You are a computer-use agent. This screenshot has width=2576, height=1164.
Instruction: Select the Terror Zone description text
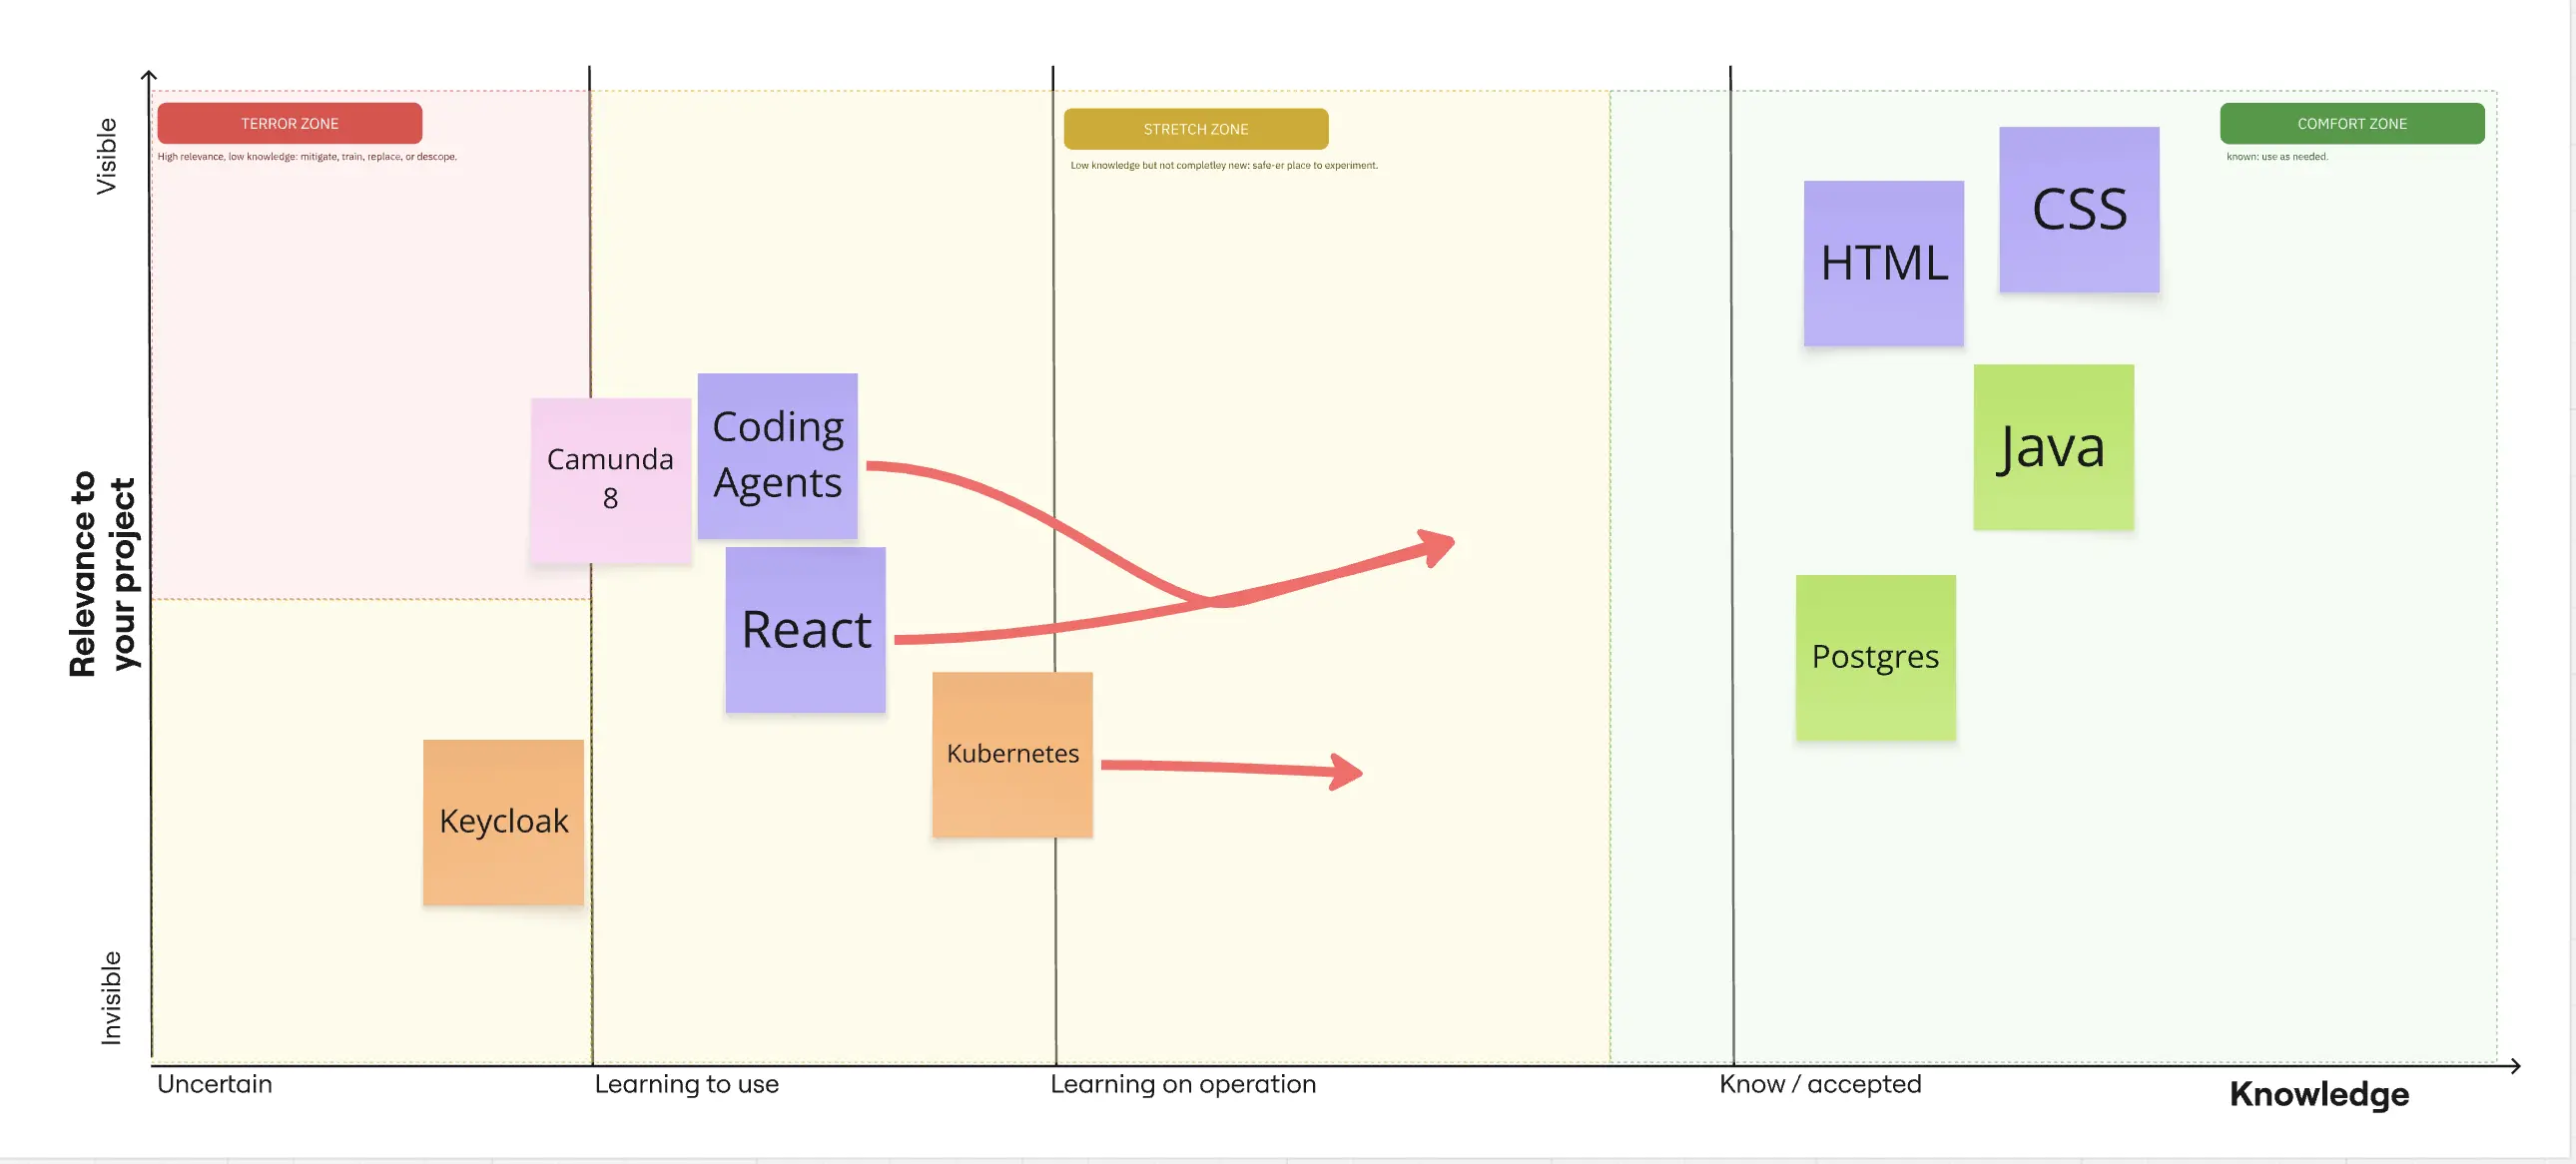pyautogui.click(x=307, y=157)
